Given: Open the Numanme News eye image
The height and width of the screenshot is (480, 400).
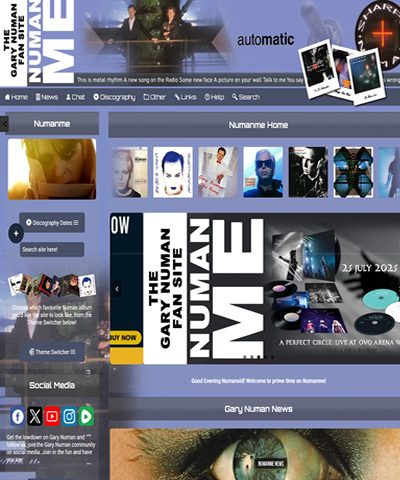Looking at the screenshot, I should point(255,454).
